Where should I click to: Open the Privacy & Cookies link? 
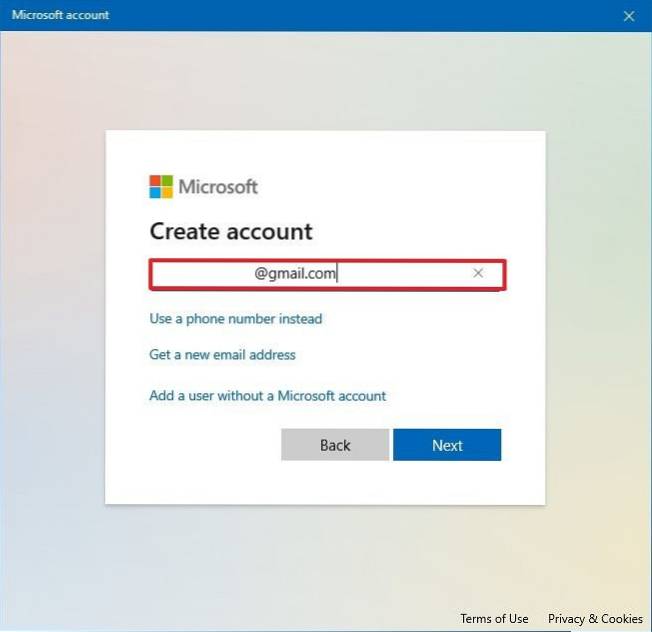pos(595,619)
